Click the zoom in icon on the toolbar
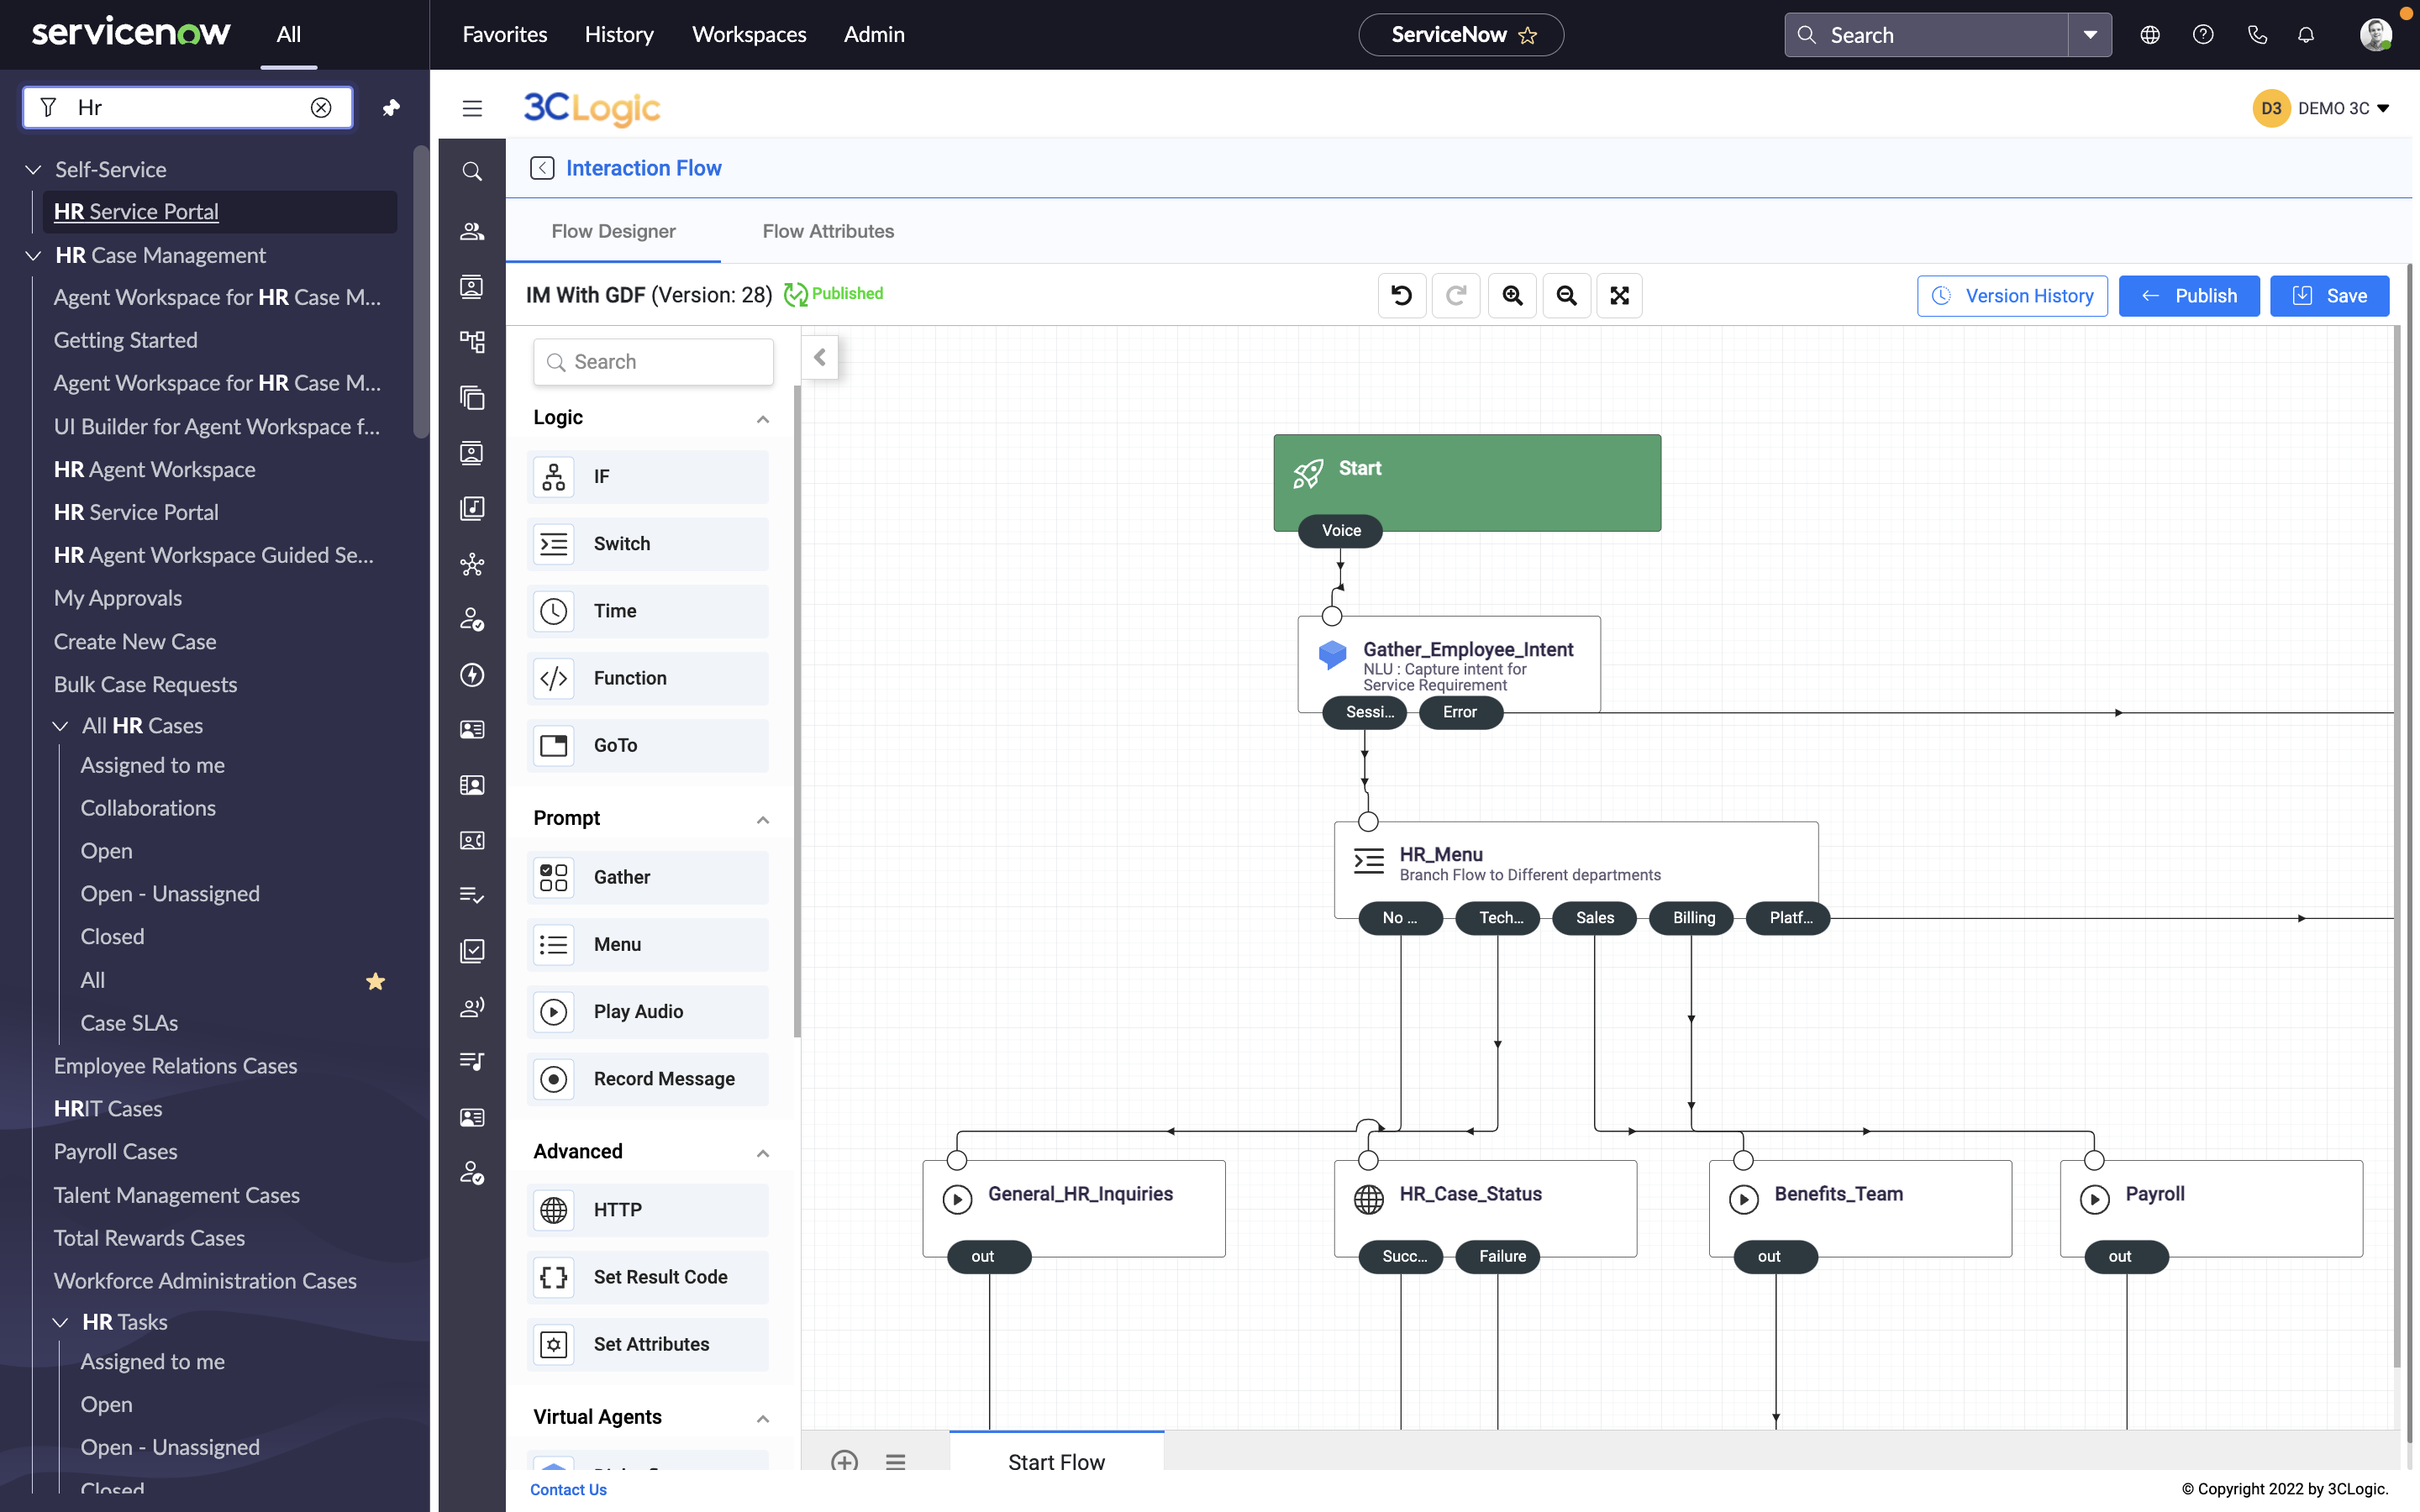 click(1512, 294)
